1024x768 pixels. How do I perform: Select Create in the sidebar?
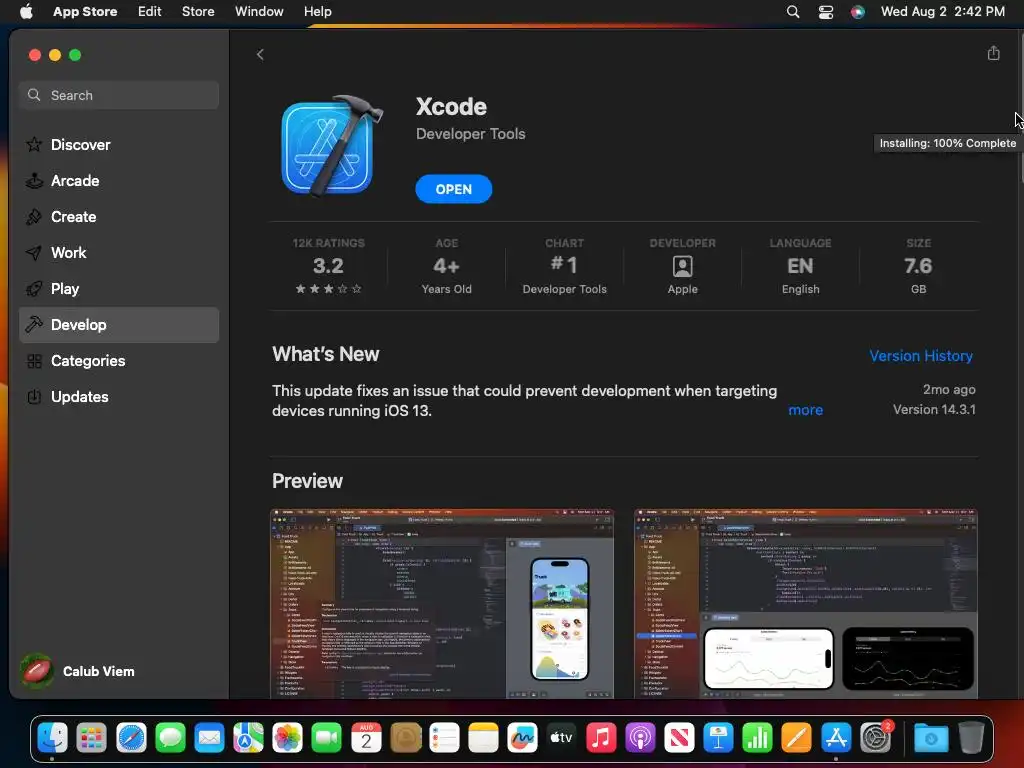pos(119,216)
